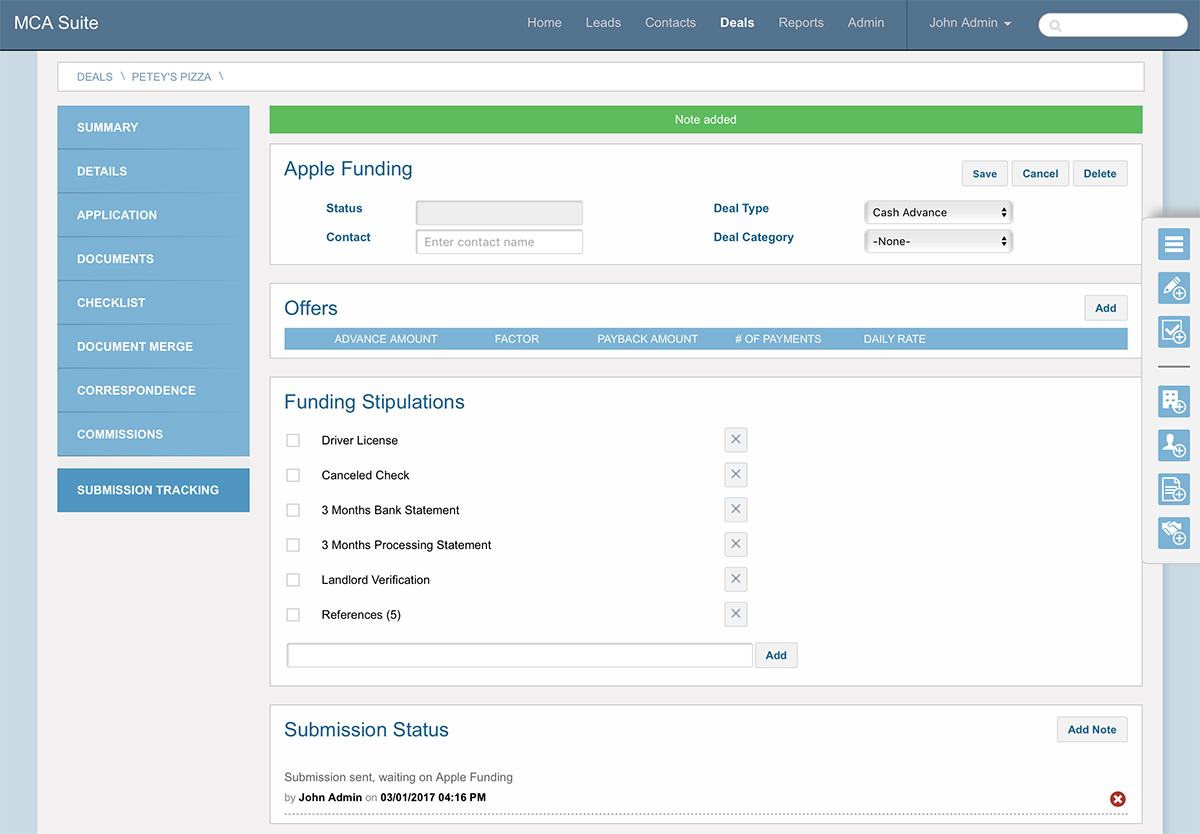Viewport: 1200px width, 834px height.
Task: Remove the Canceled Check stipulation
Action: (x=736, y=475)
